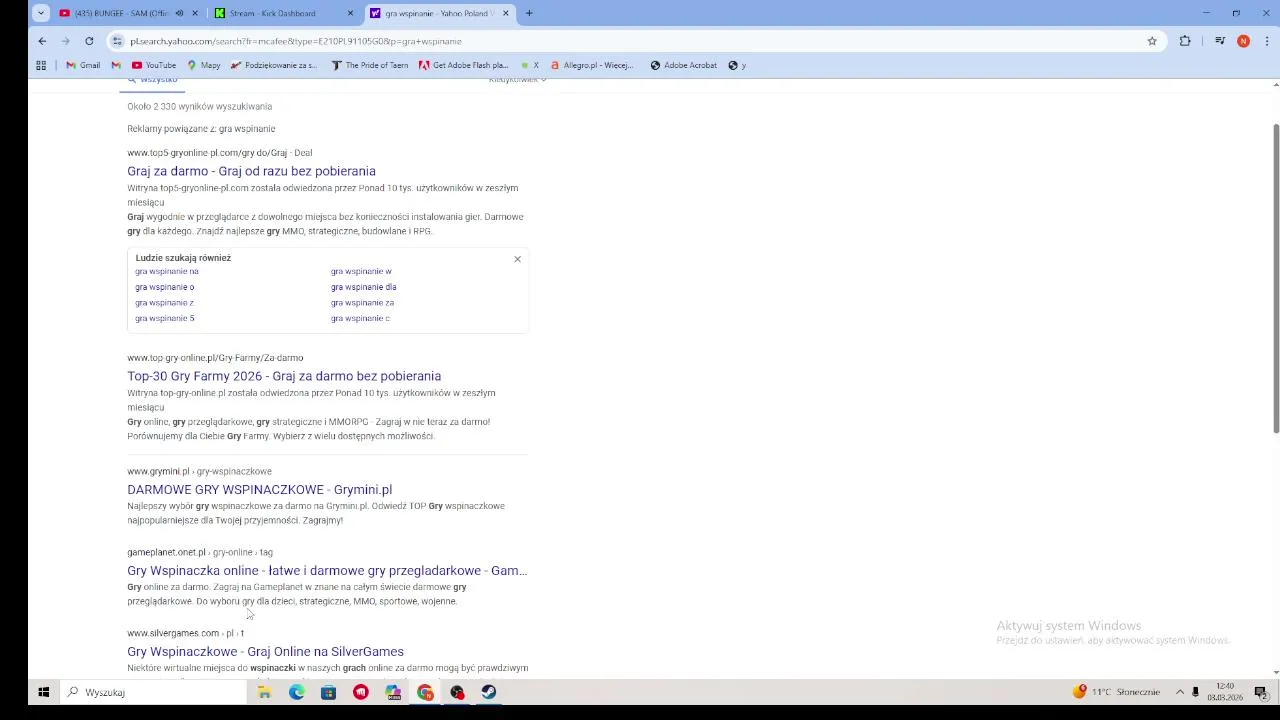Open the X bookmark
1280x720 pixels.
pos(530,65)
